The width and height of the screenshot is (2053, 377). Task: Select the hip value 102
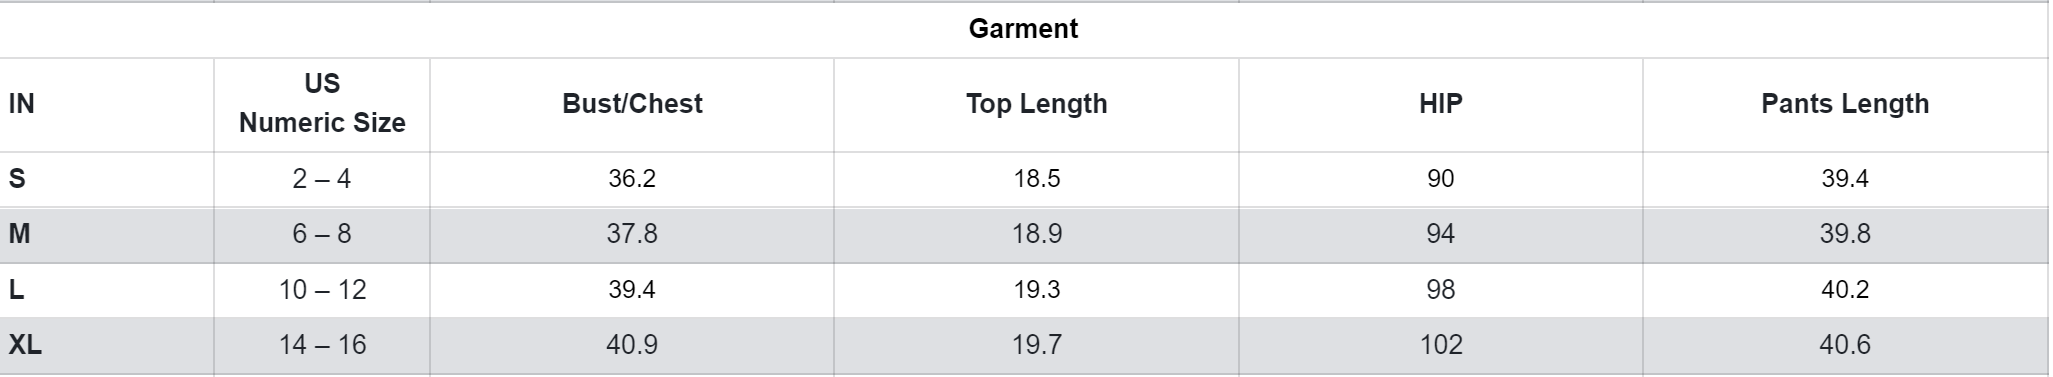[1440, 345]
